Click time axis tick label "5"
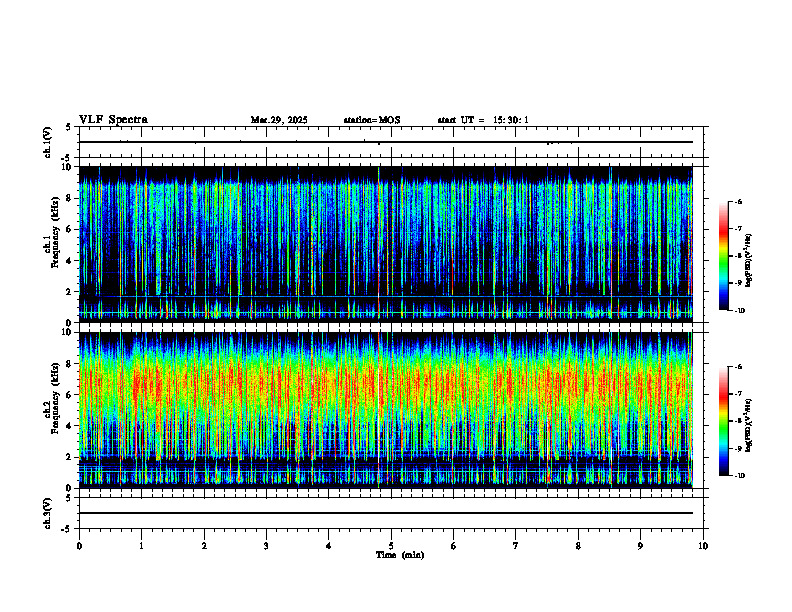The width and height of the screenshot is (792, 612). pos(391,546)
